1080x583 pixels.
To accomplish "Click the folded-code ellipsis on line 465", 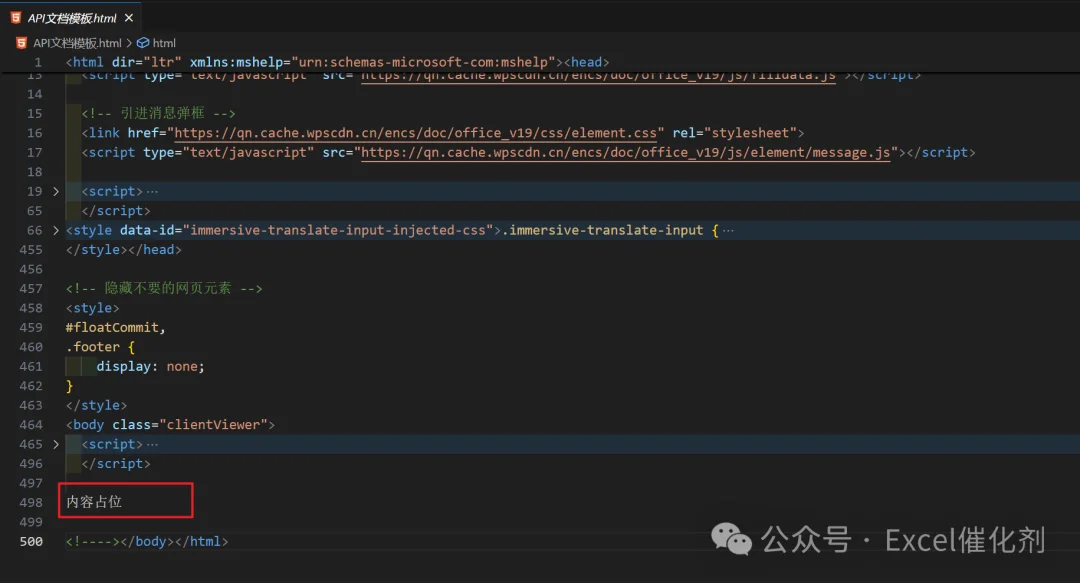I will (152, 444).
